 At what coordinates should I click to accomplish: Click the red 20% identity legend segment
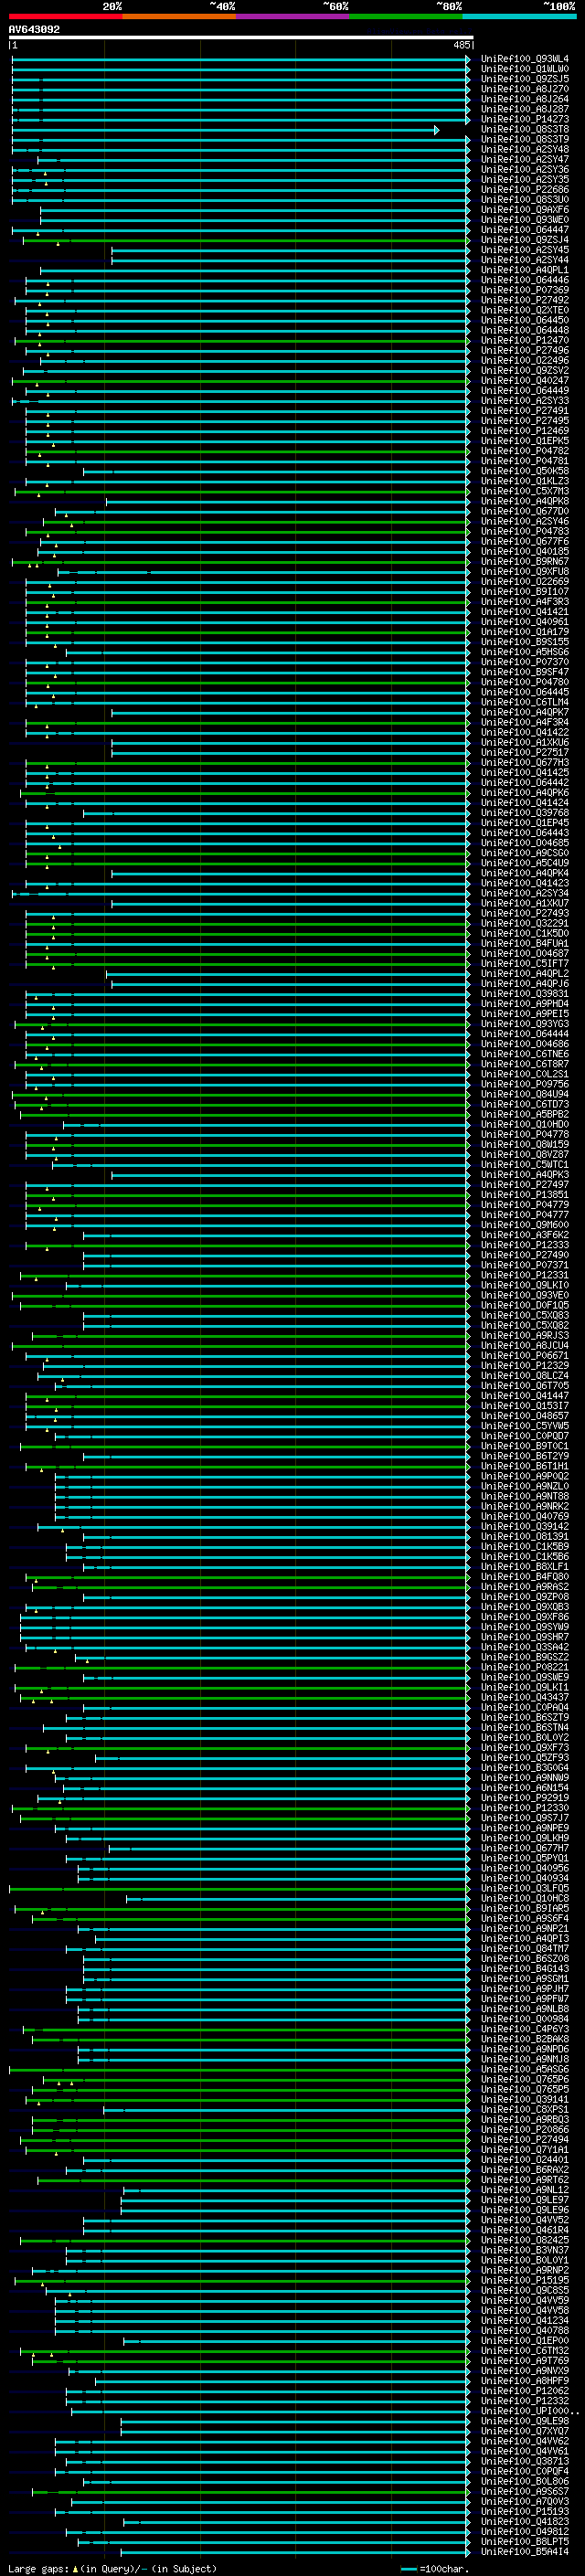point(65,17)
